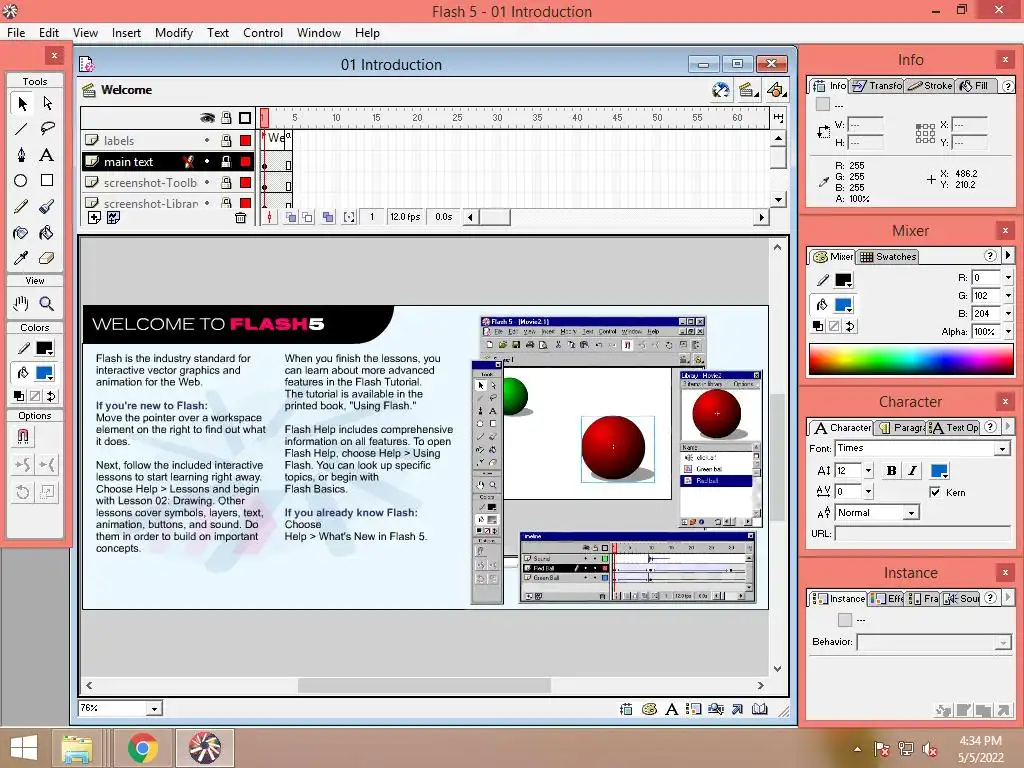Click the Italic button in Character panel

coord(912,471)
